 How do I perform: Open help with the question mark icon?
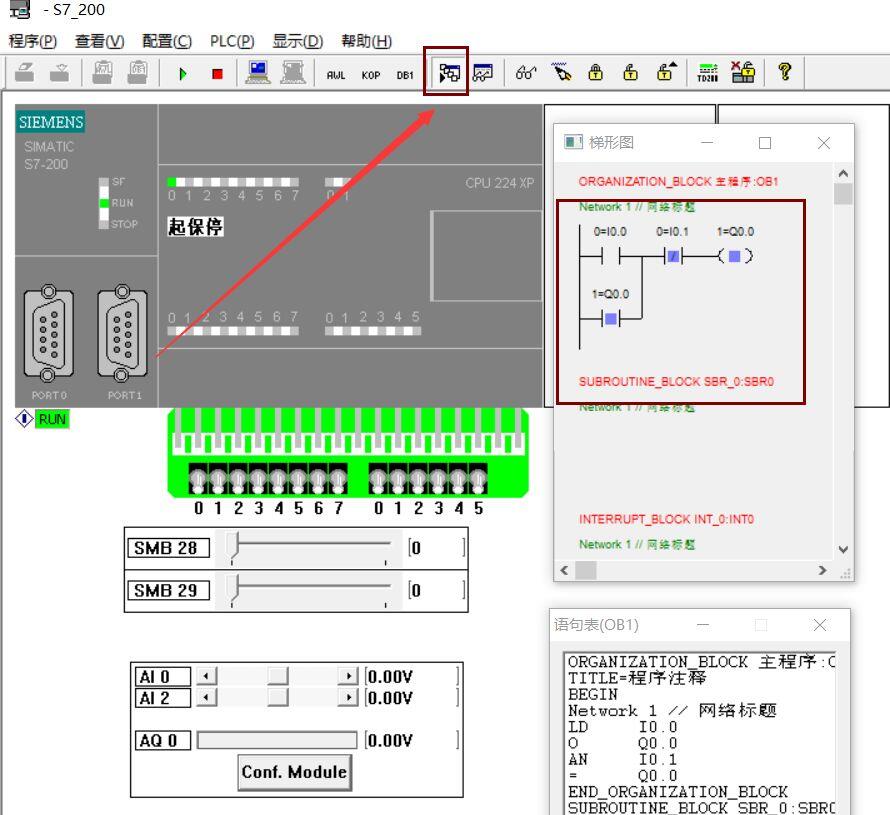[784, 72]
